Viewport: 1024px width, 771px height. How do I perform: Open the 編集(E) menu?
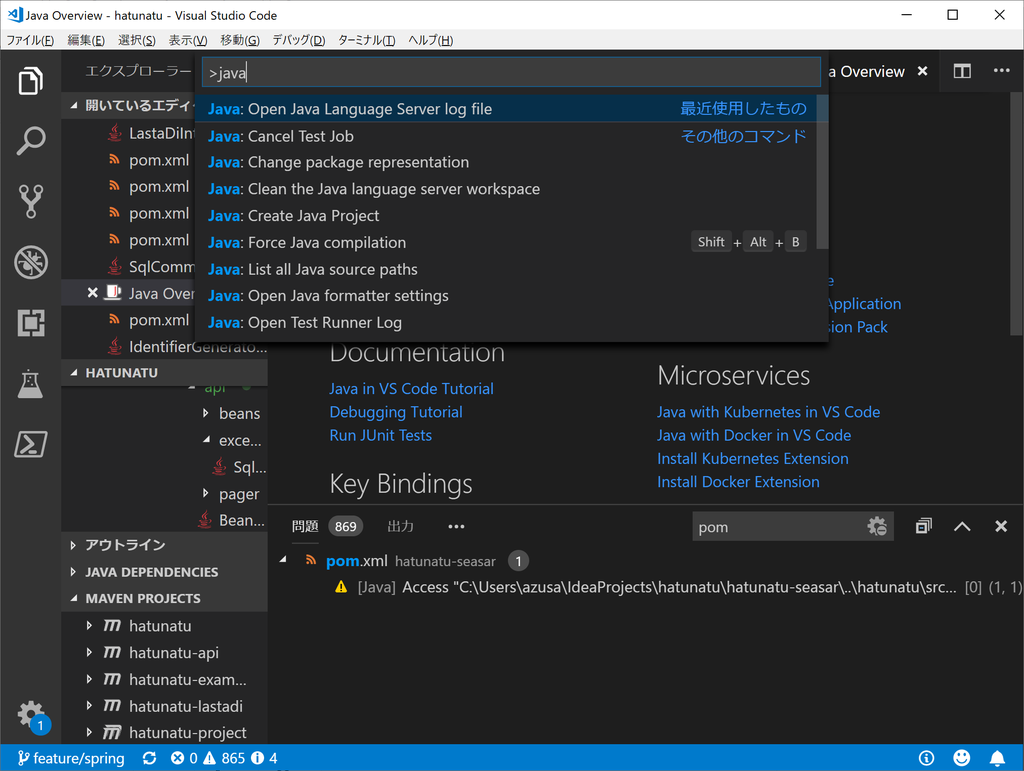(86, 40)
